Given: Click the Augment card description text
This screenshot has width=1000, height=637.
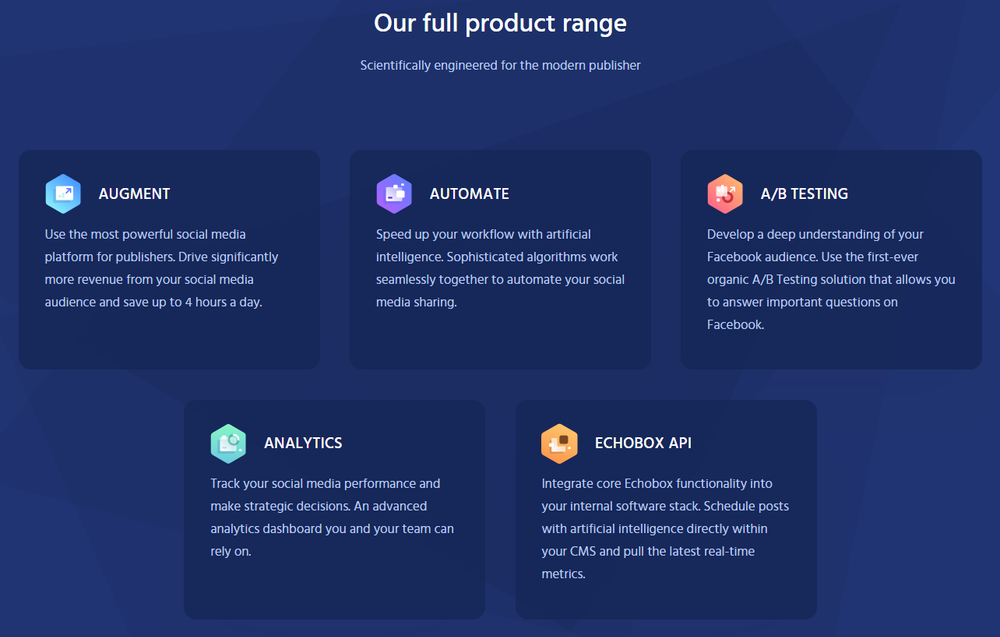Looking at the screenshot, I should click(x=161, y=268).
